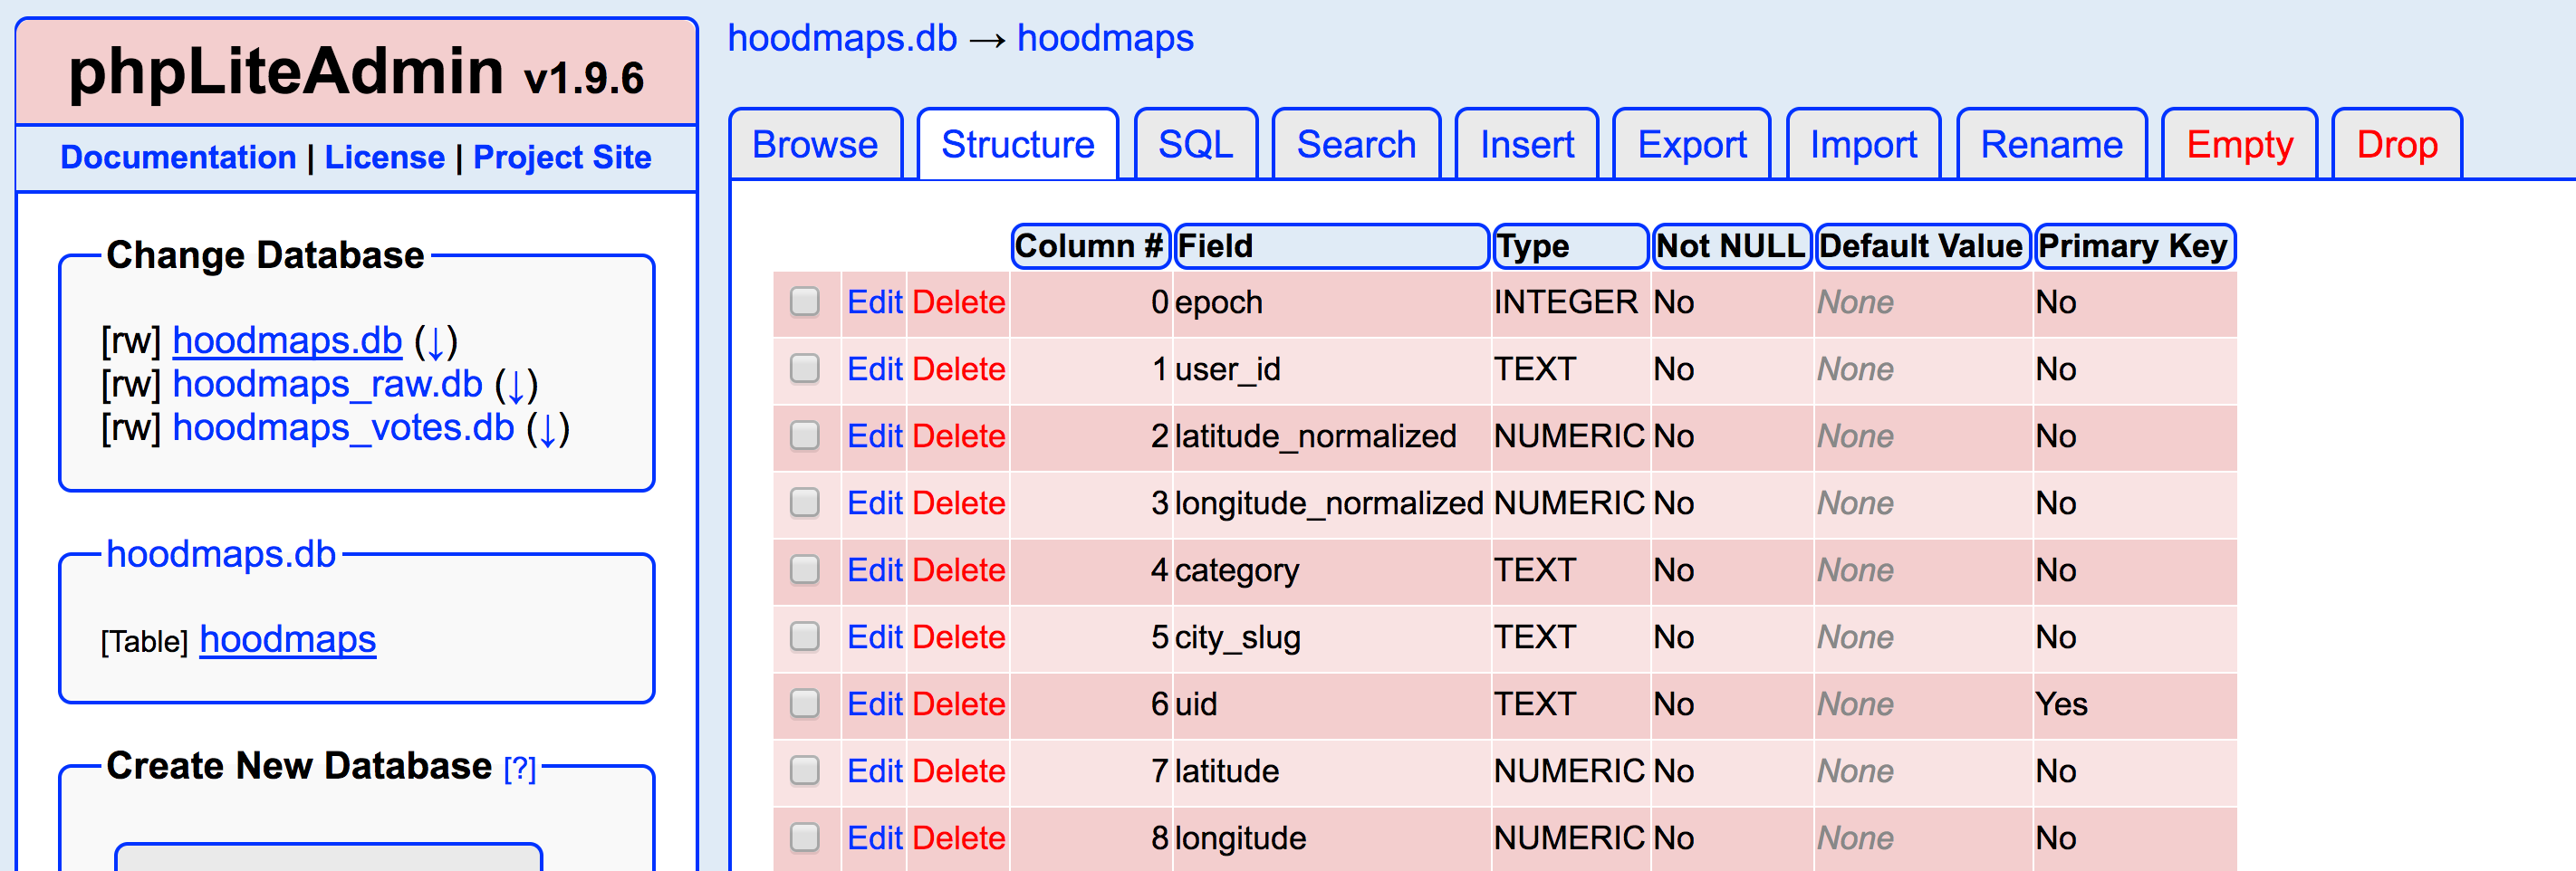This screenshot has height=871, width=2576.
Task: Tick the checkbox for the longitude row
Action: click(x=805, y=838)
